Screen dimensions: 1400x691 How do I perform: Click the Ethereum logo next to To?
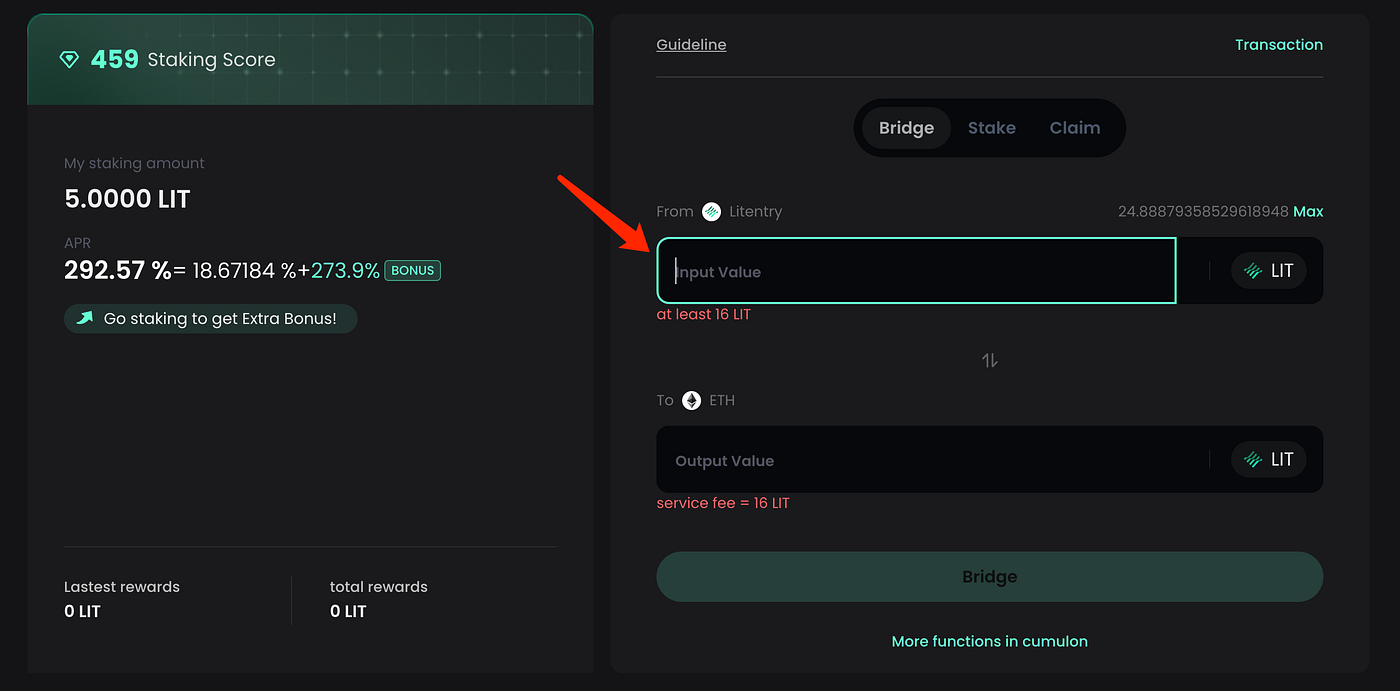tap(692, 400)
